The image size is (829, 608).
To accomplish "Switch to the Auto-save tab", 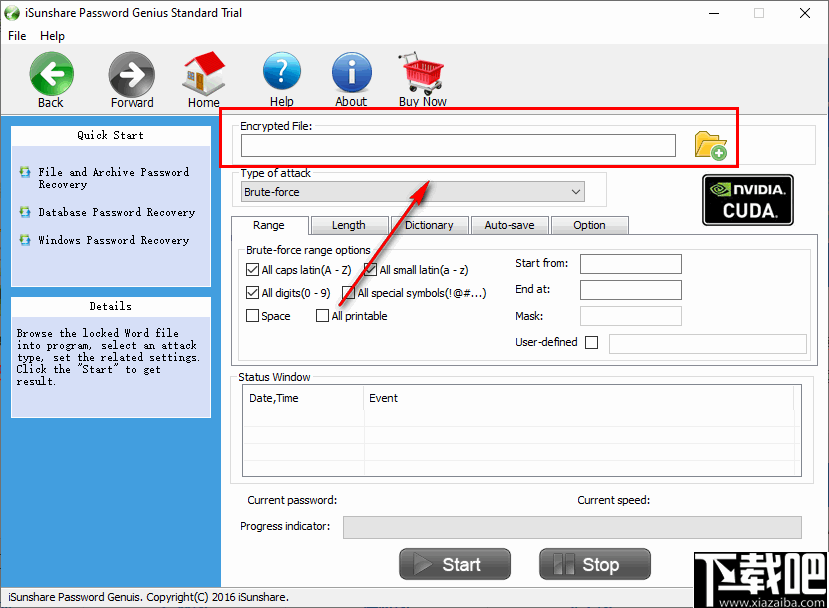I will tap(510, 225).
